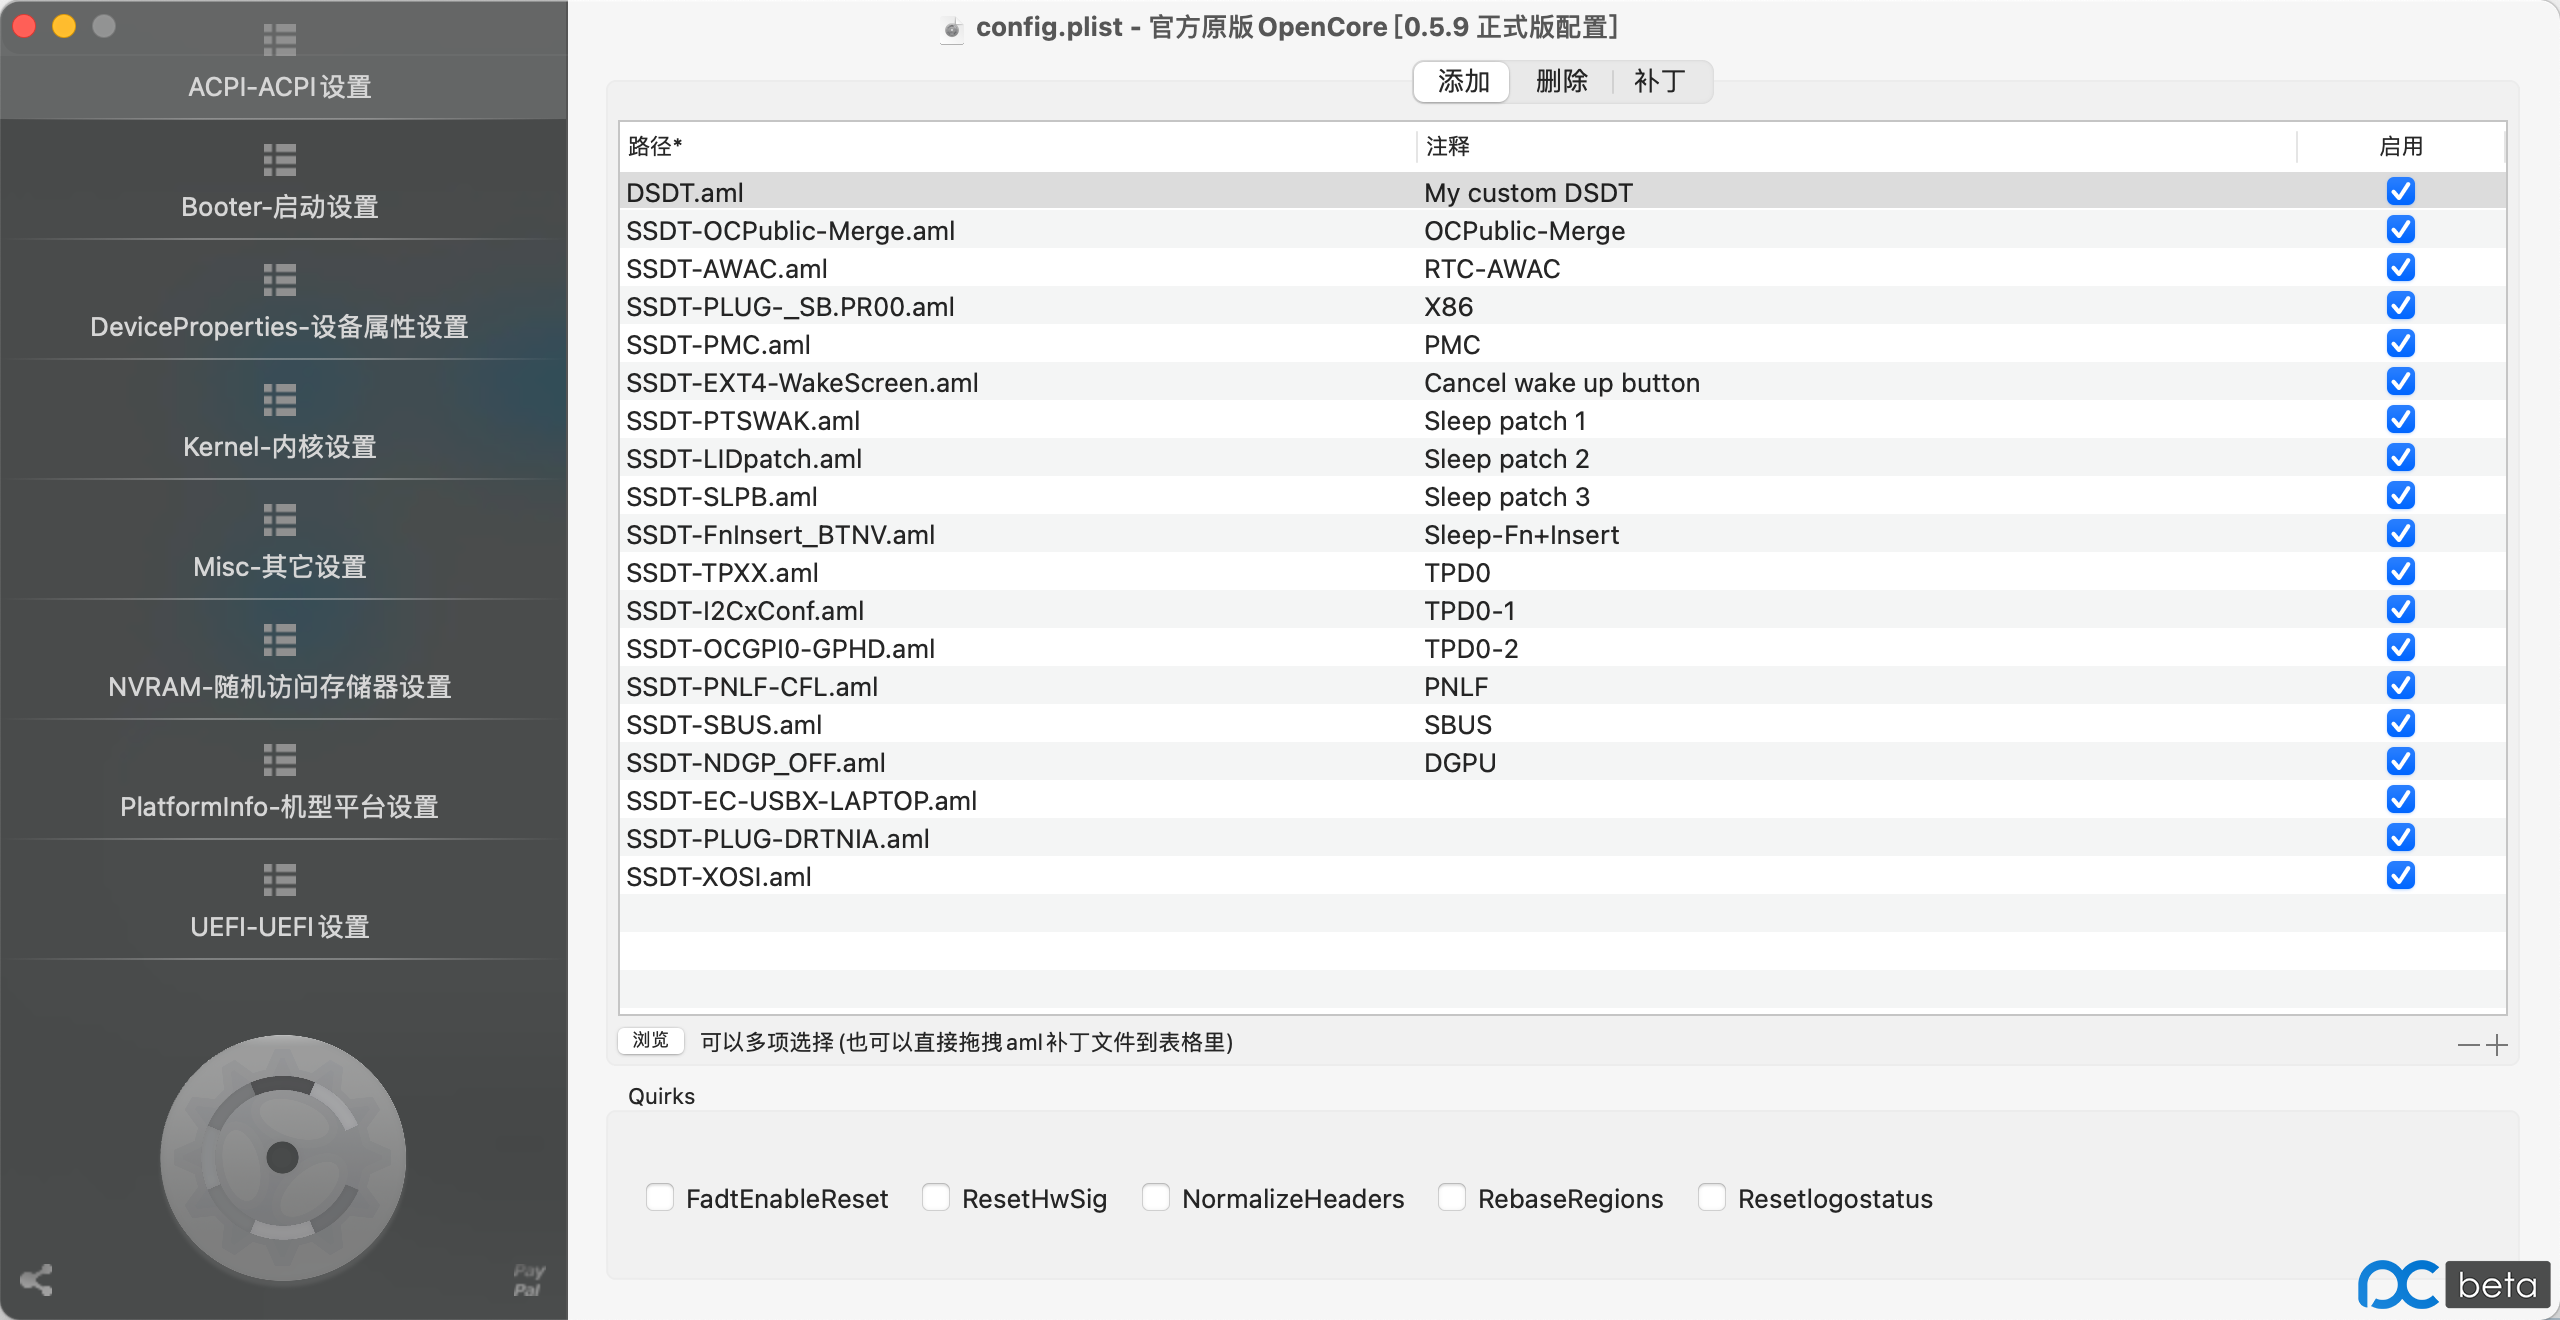Click the 'Cancel wake up button' comment

click(x=1562, y=382)
